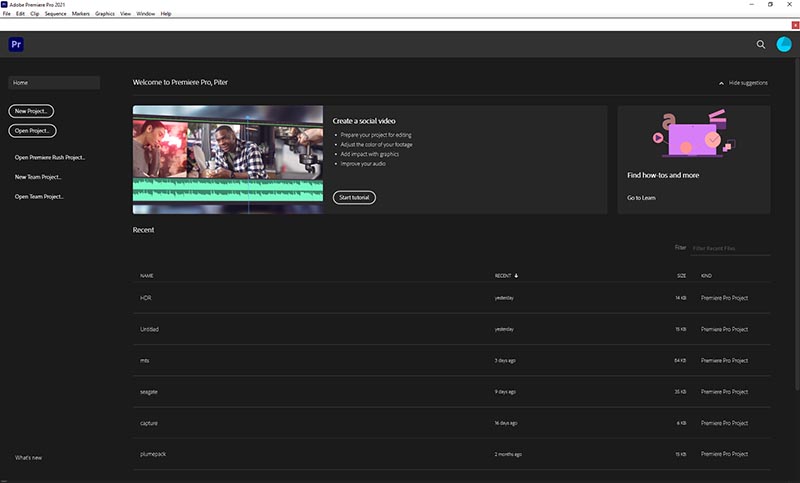Open the File menu
The image size is (800, 483).
tap(7, 14)
